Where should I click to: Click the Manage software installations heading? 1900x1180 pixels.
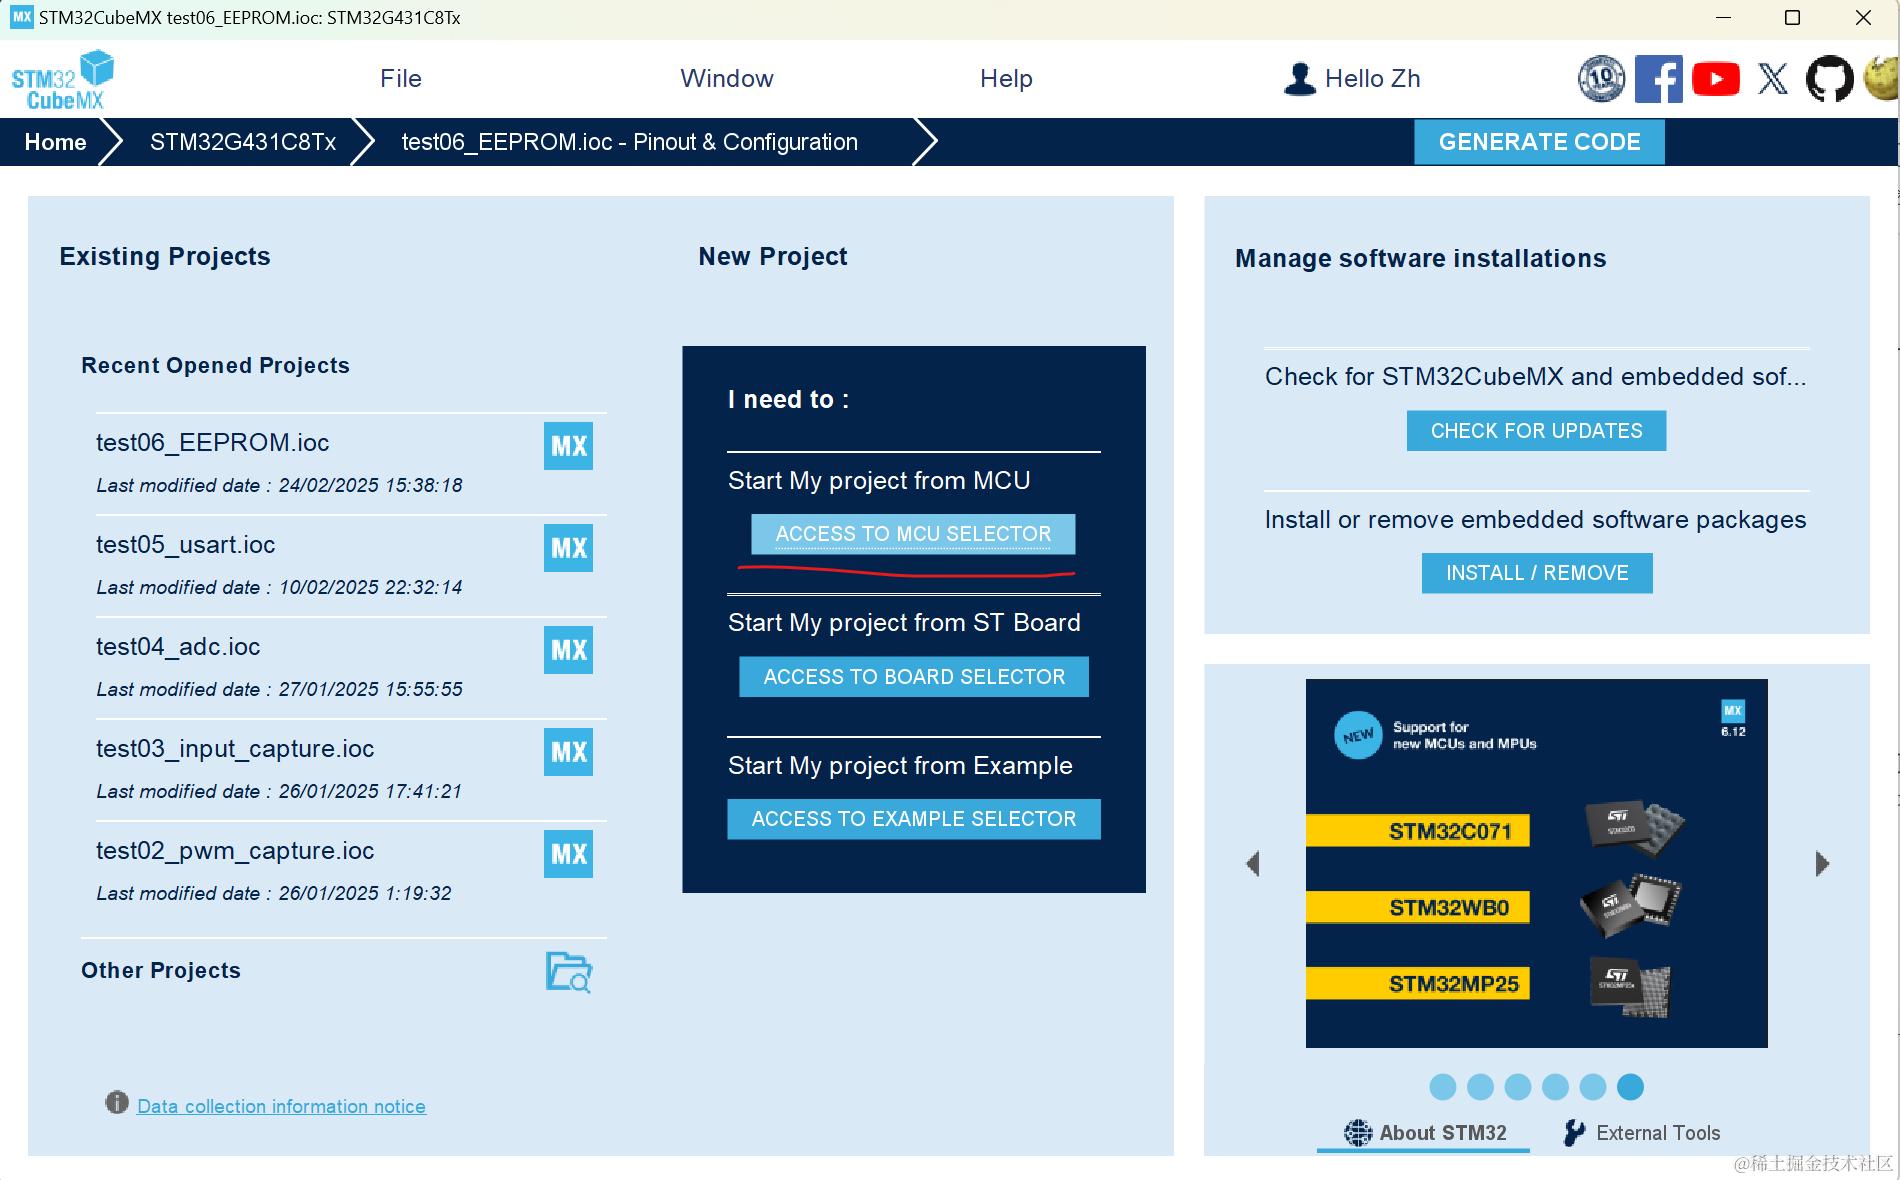pos(1421,259)
